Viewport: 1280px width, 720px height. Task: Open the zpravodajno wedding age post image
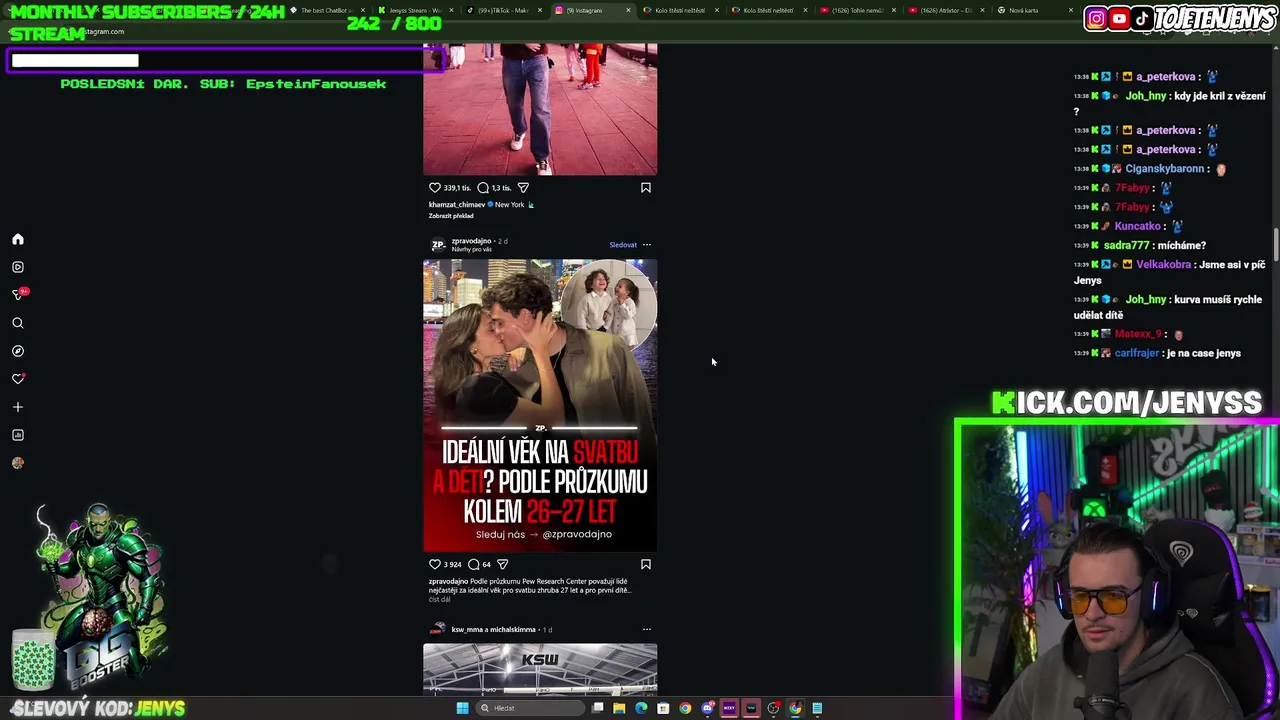pos(540,406)
